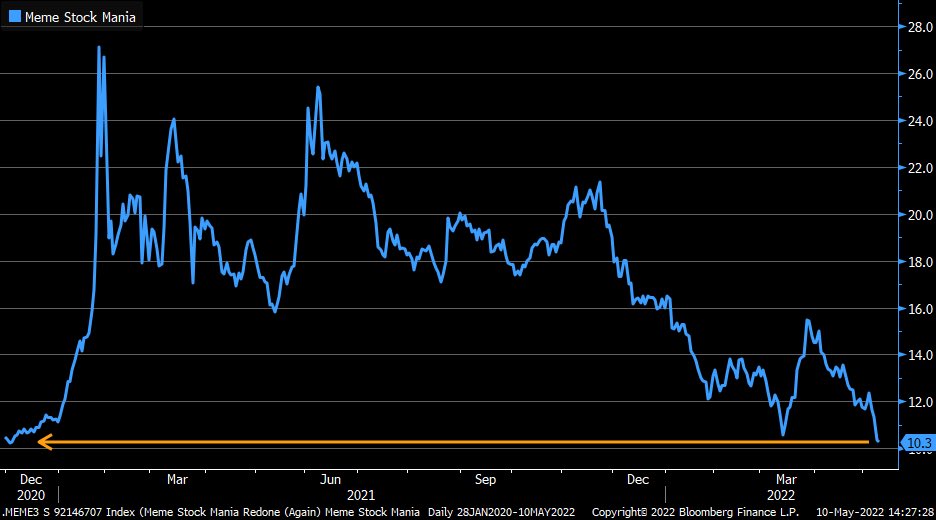Click the 'Mar' label above 2022
Viewport: 936px width, 520px height.
[x=786, y=479]
